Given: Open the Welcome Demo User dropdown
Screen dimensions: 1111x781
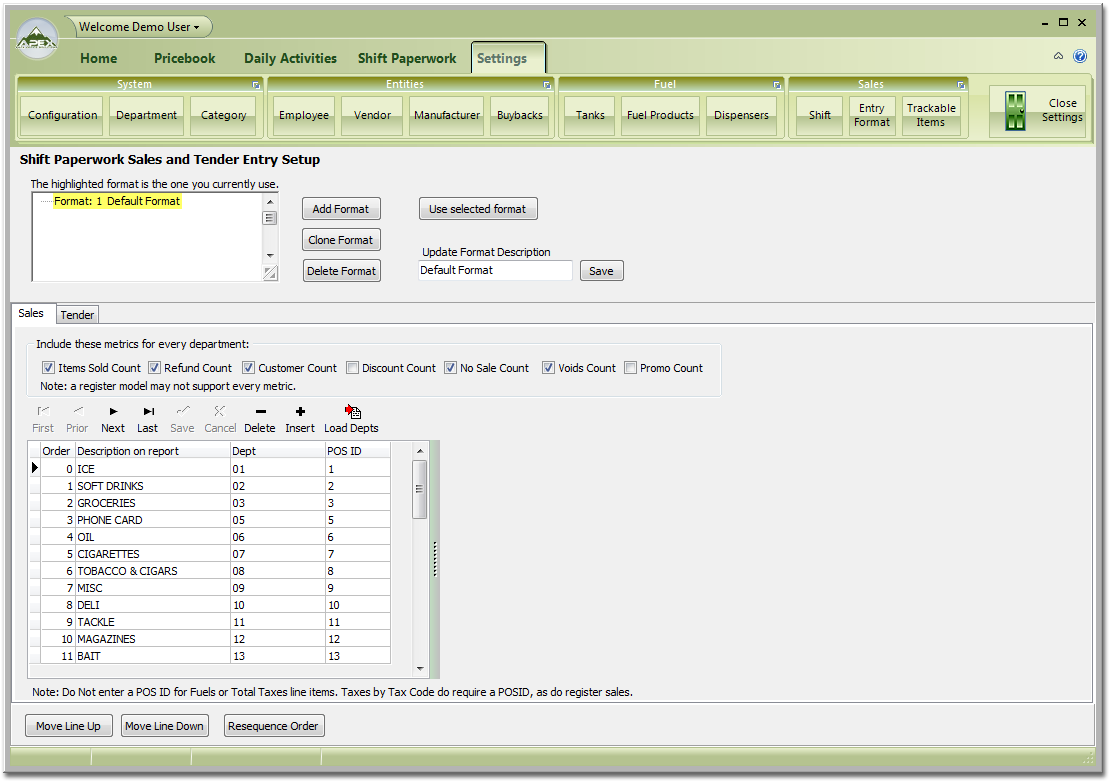Looking at the screenshot, I should 139,27.
